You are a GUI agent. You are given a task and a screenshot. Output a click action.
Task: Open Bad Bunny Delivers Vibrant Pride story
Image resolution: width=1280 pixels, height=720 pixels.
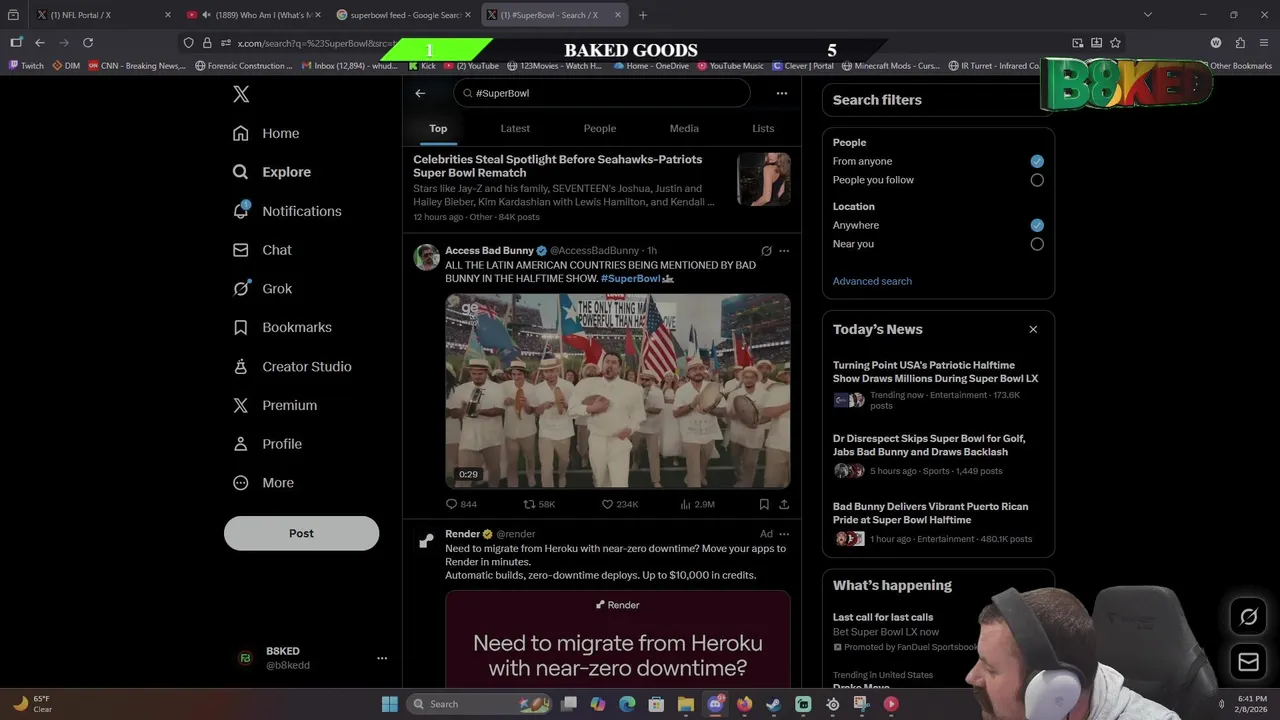pyautogui.click(x=930, y=513)
